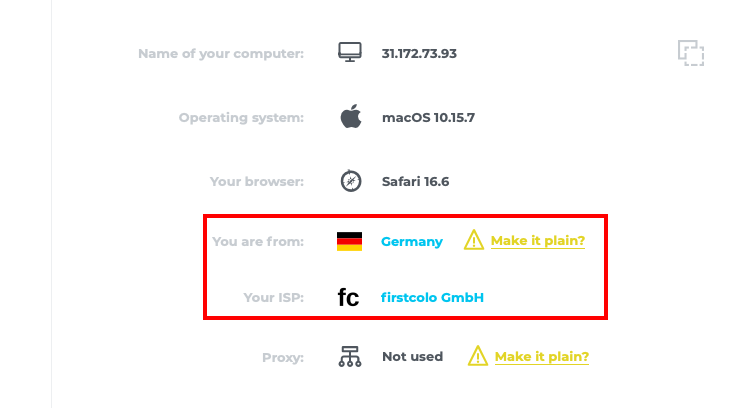Click the Apple logo operating system icon
The image size is (746, 408).
[x=351, y=117]
